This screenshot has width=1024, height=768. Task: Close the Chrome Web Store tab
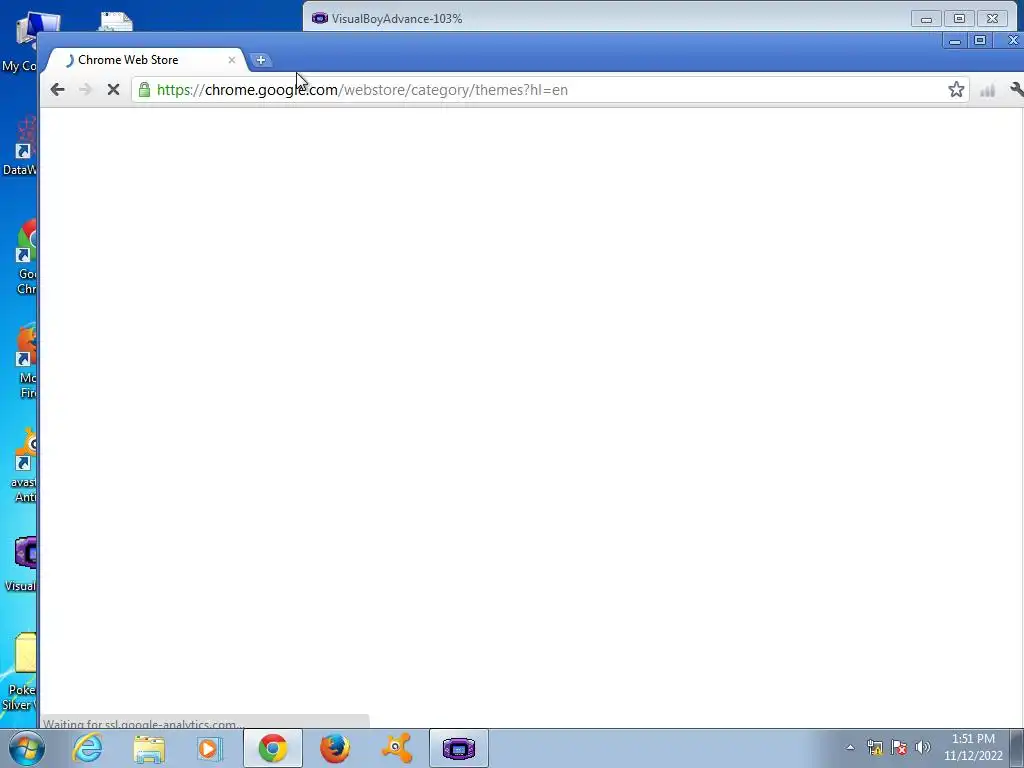[232, 60]
